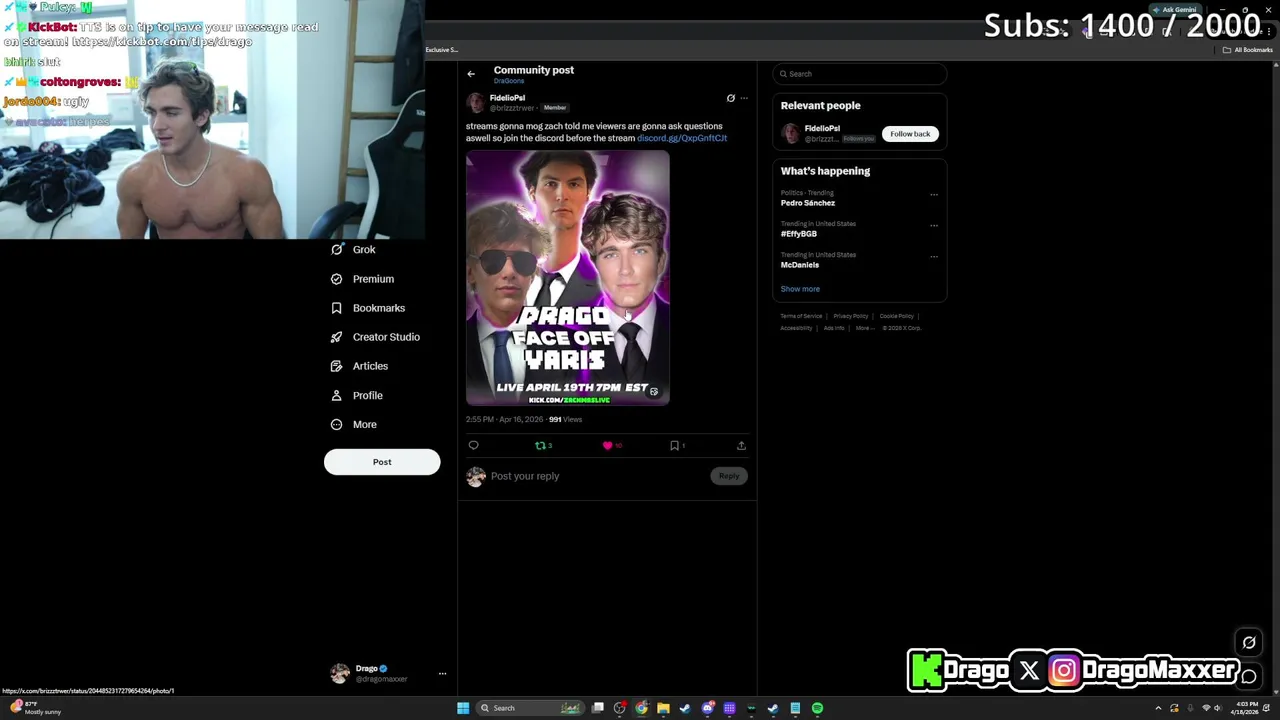The height and width of the screenshot is (720, 1280).
Task: Show hidden system tray icons
Action: (1159, 708)
